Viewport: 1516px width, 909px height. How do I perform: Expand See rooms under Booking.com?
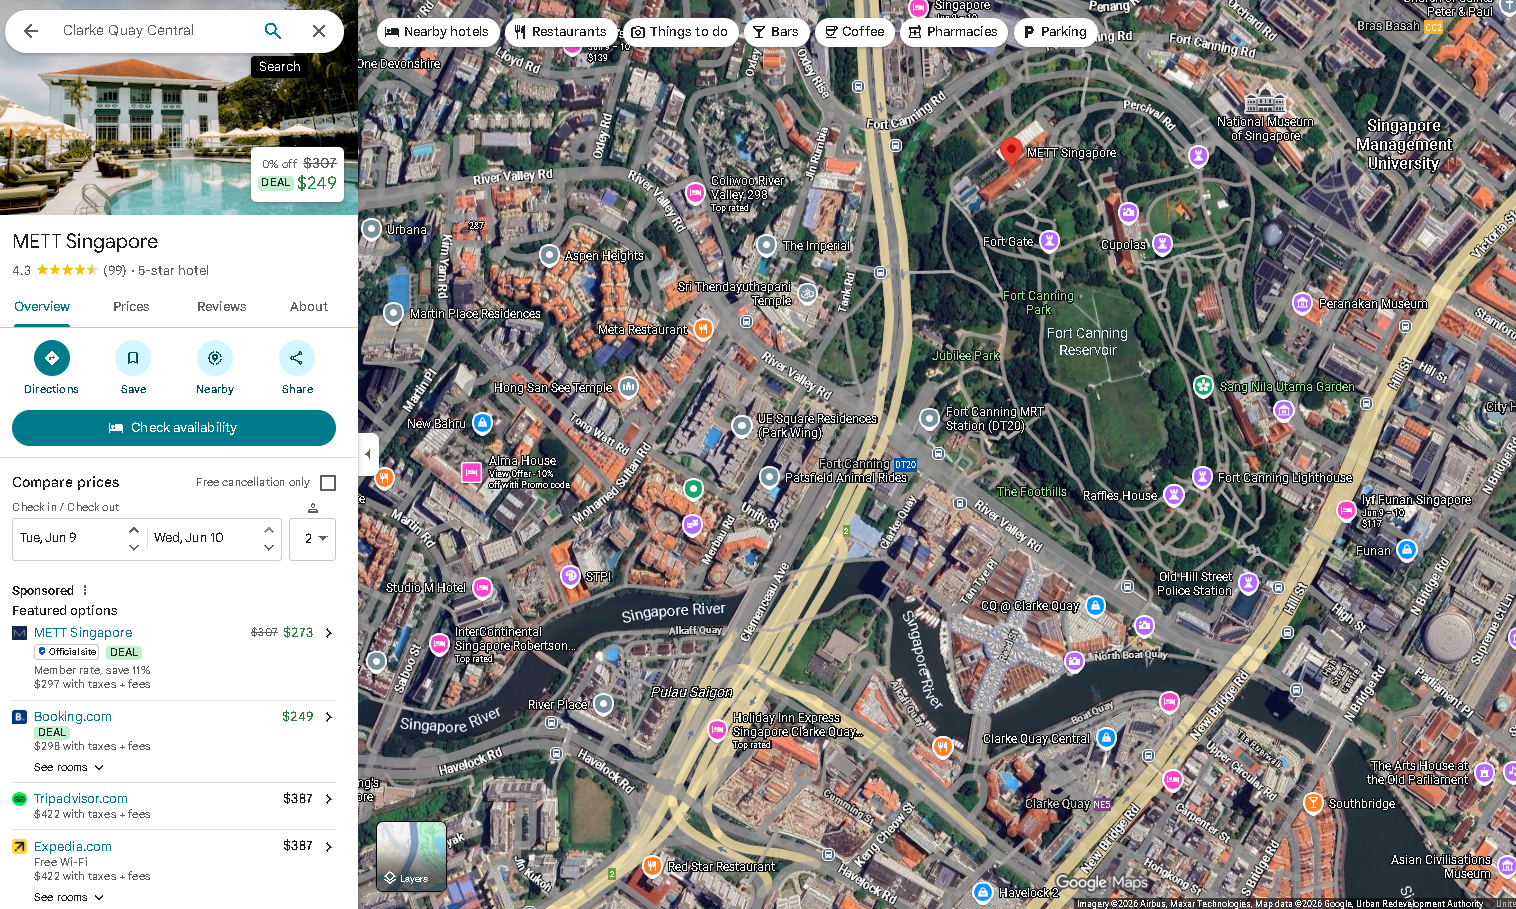click(69, 768)
